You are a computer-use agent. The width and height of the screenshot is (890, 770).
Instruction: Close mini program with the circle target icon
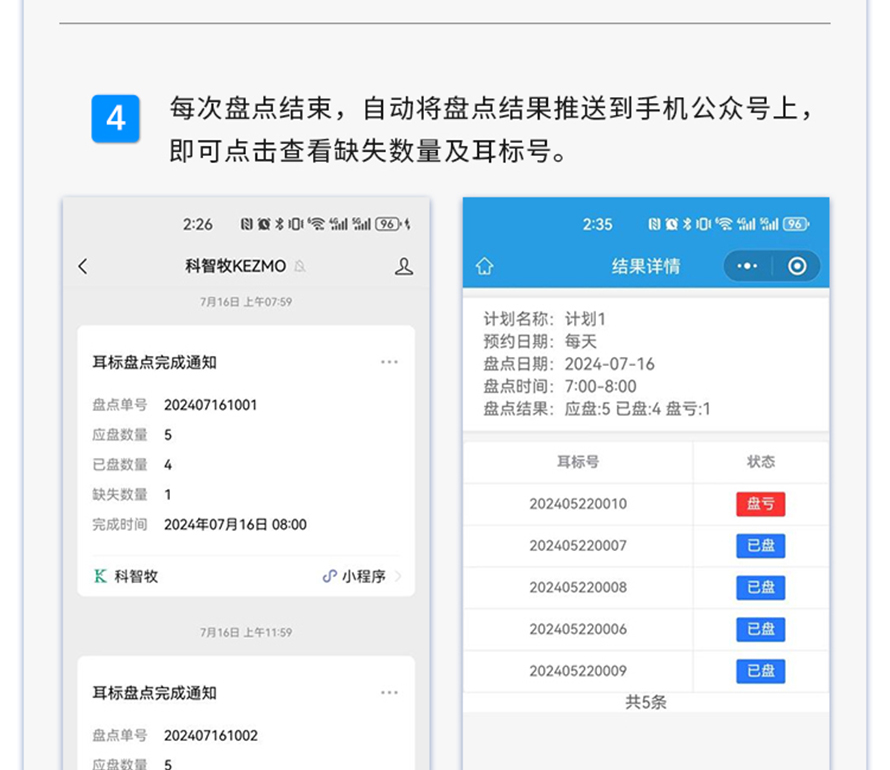[797, 266]
